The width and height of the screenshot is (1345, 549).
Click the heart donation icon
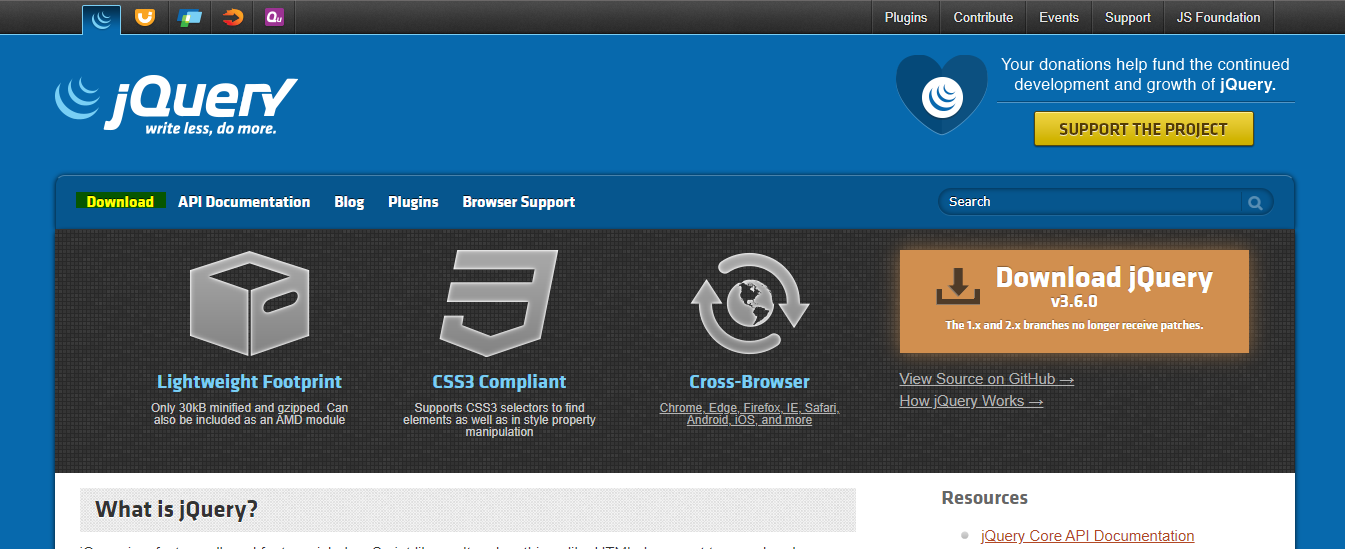tap(940, 97)
